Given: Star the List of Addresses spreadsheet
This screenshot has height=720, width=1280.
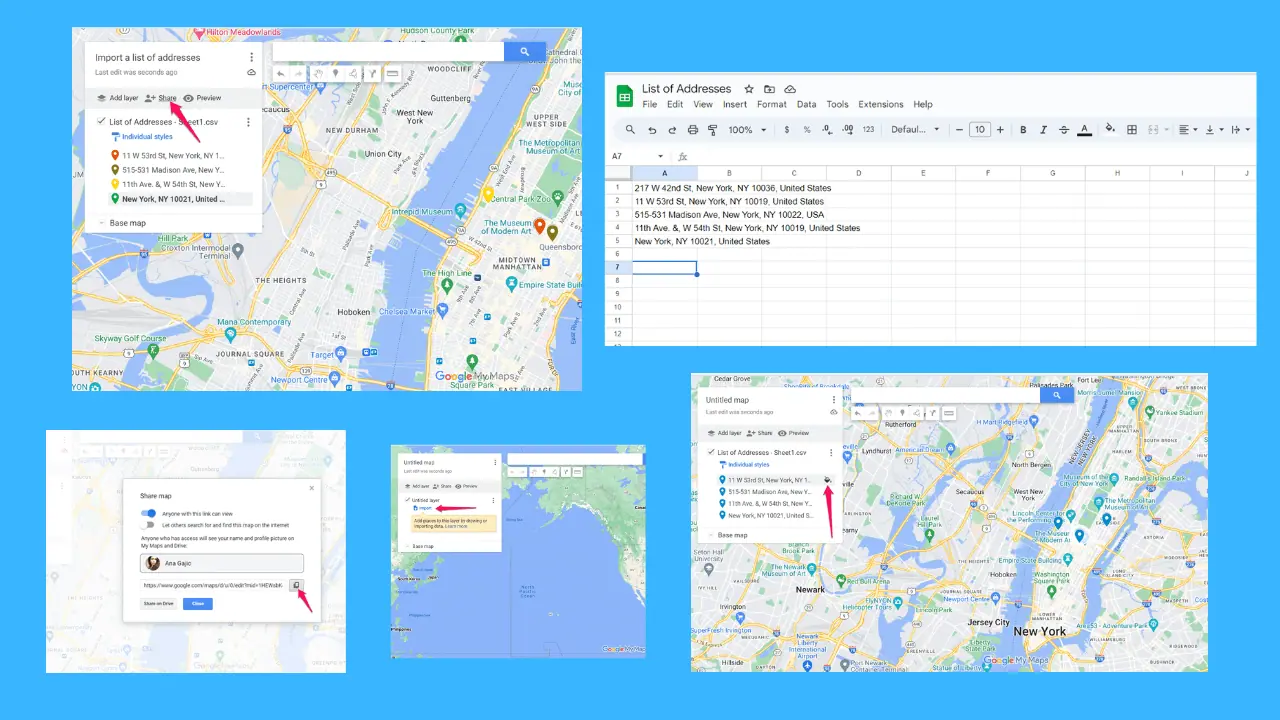Looking at the screenshot, I should click(749, 89).
